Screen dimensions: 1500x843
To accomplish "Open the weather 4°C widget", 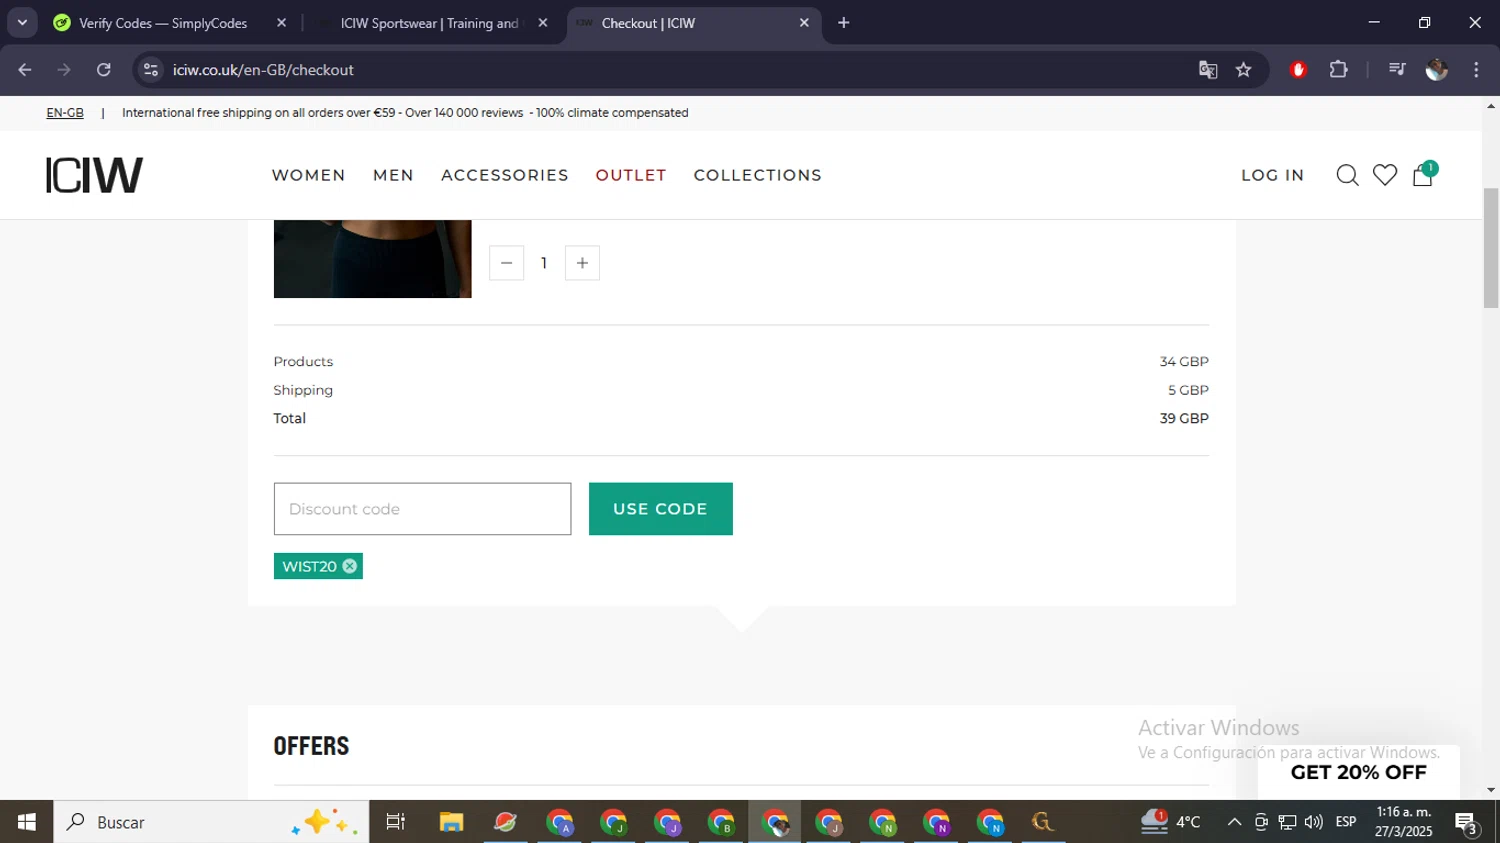I will click(x=1171, y=822).
